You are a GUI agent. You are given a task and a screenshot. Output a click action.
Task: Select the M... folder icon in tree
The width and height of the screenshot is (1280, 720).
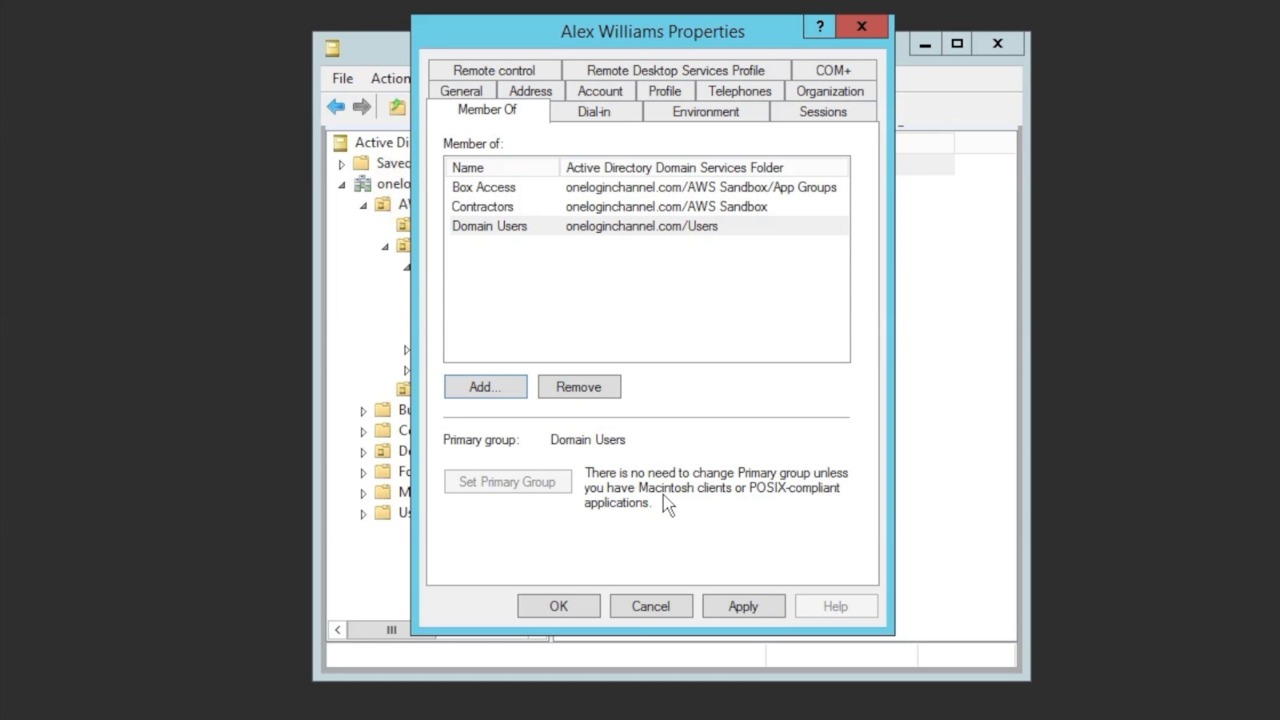point(383,492)
